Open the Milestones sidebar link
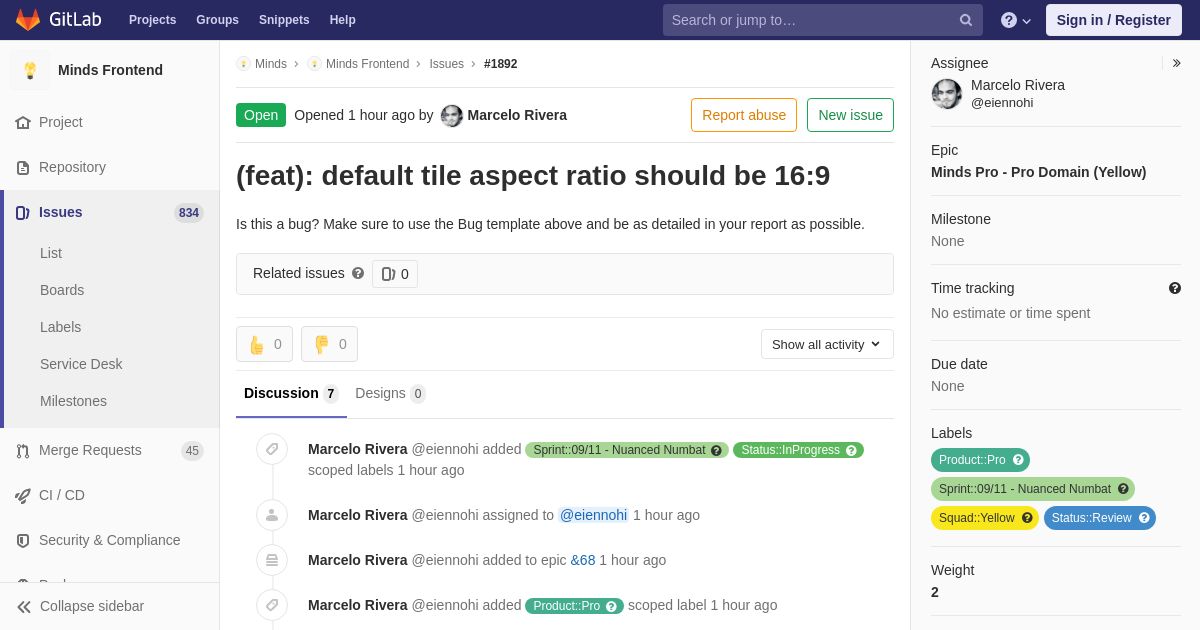 coord(73,401)
